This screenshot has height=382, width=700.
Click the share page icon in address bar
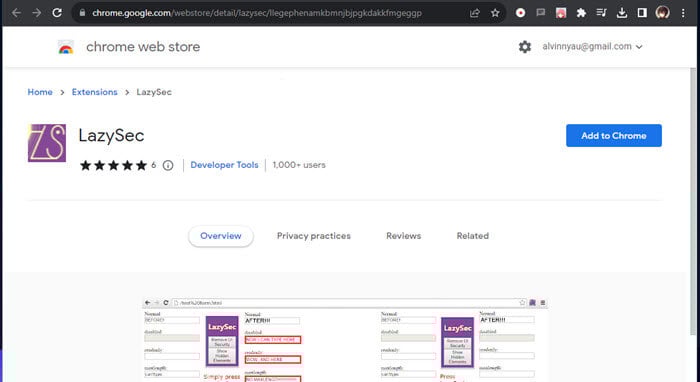click(x=475, y=13)
